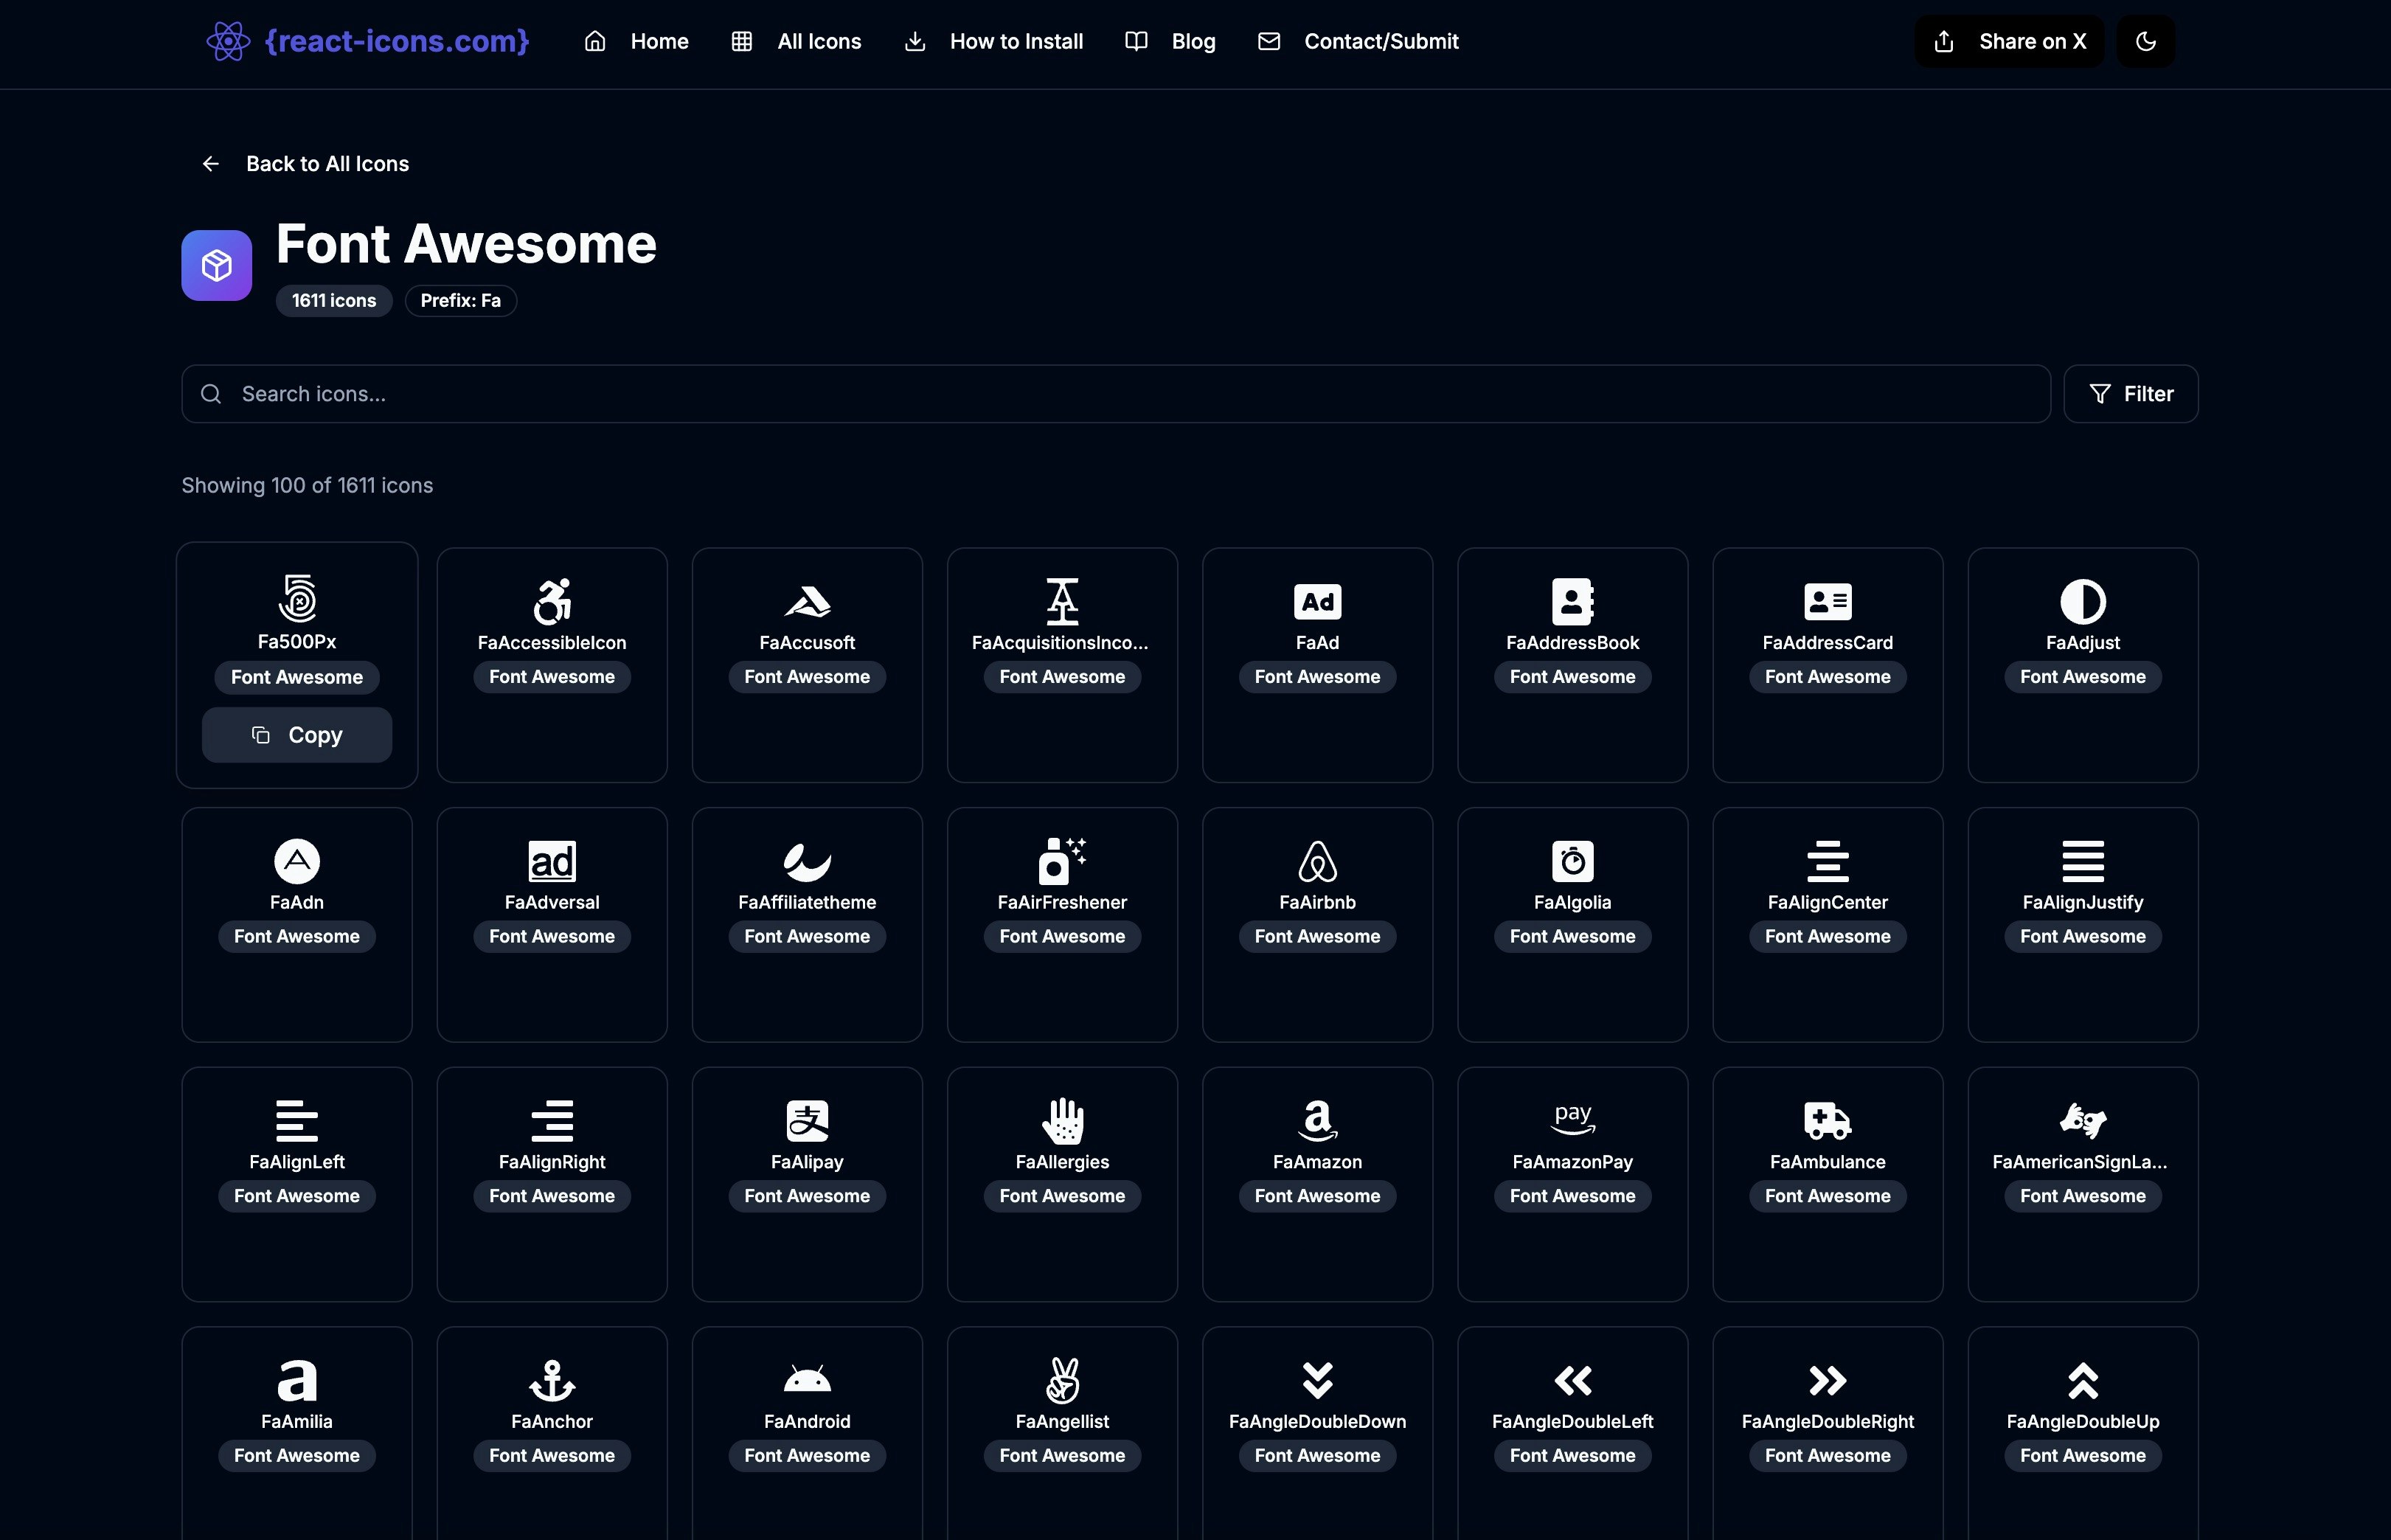
Task: Click the FaAmilia icon
Action: (297, 1380)
